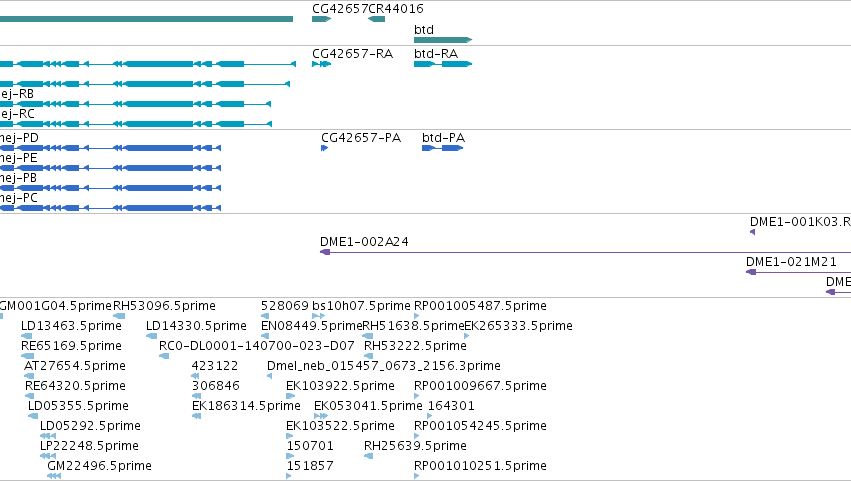This screenshot has width=851, height=481.
Task: Select the RH51638.5prime EST label
Action: (x=413, y=326)
